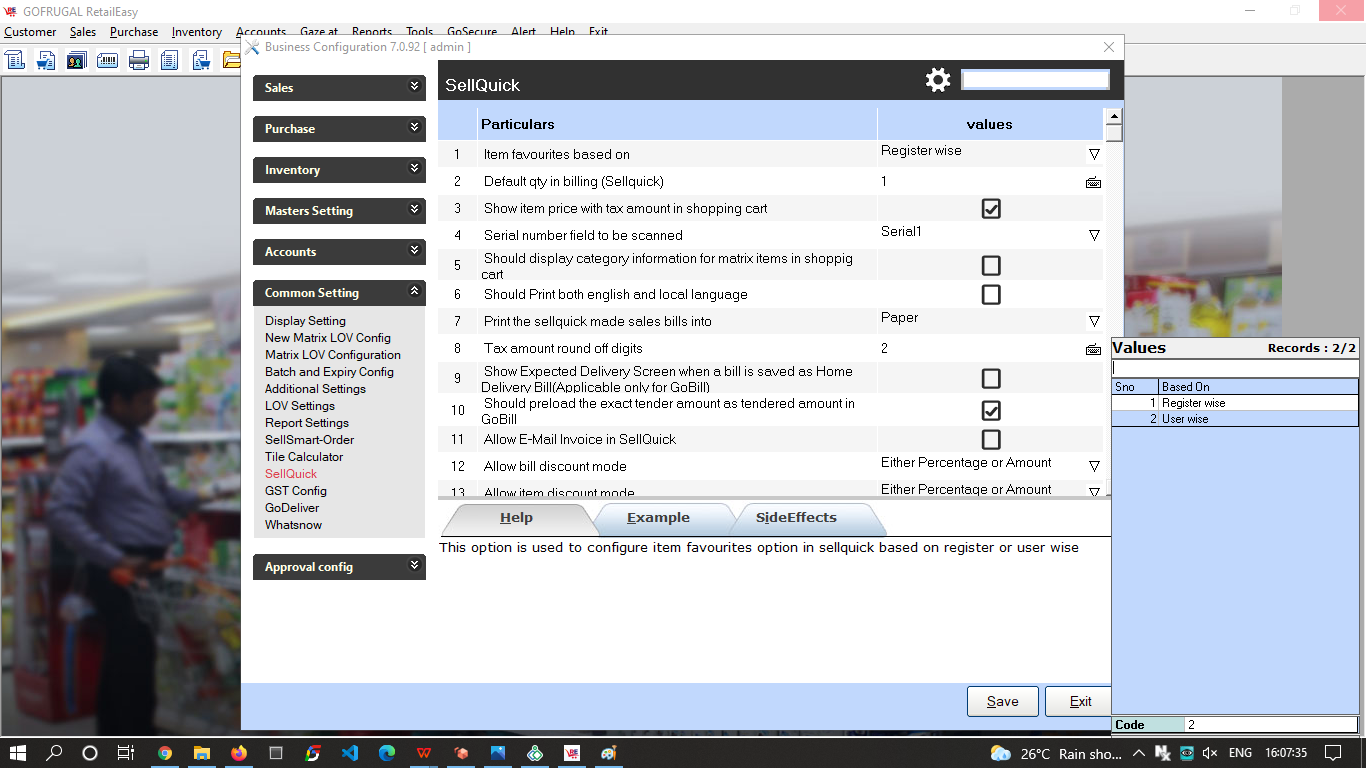
Task: Uncheck Show item price with tax amount
Action: pyautogui.click(x=990, y=209)
